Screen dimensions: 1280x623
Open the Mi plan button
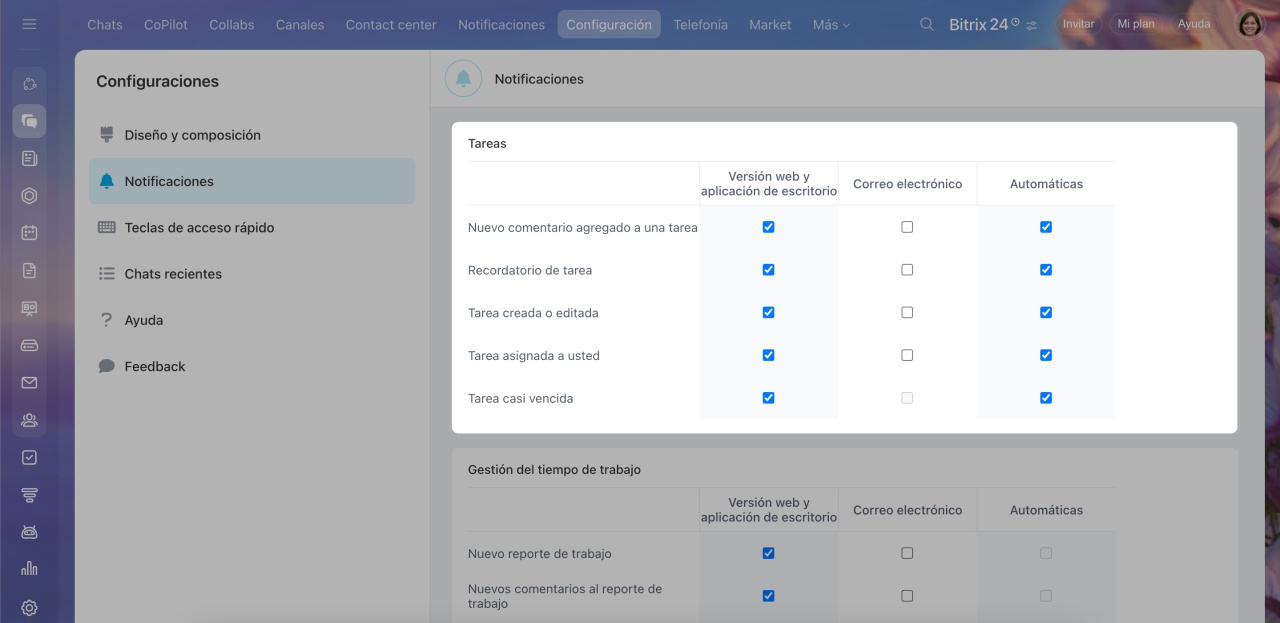coord(1137,24)
